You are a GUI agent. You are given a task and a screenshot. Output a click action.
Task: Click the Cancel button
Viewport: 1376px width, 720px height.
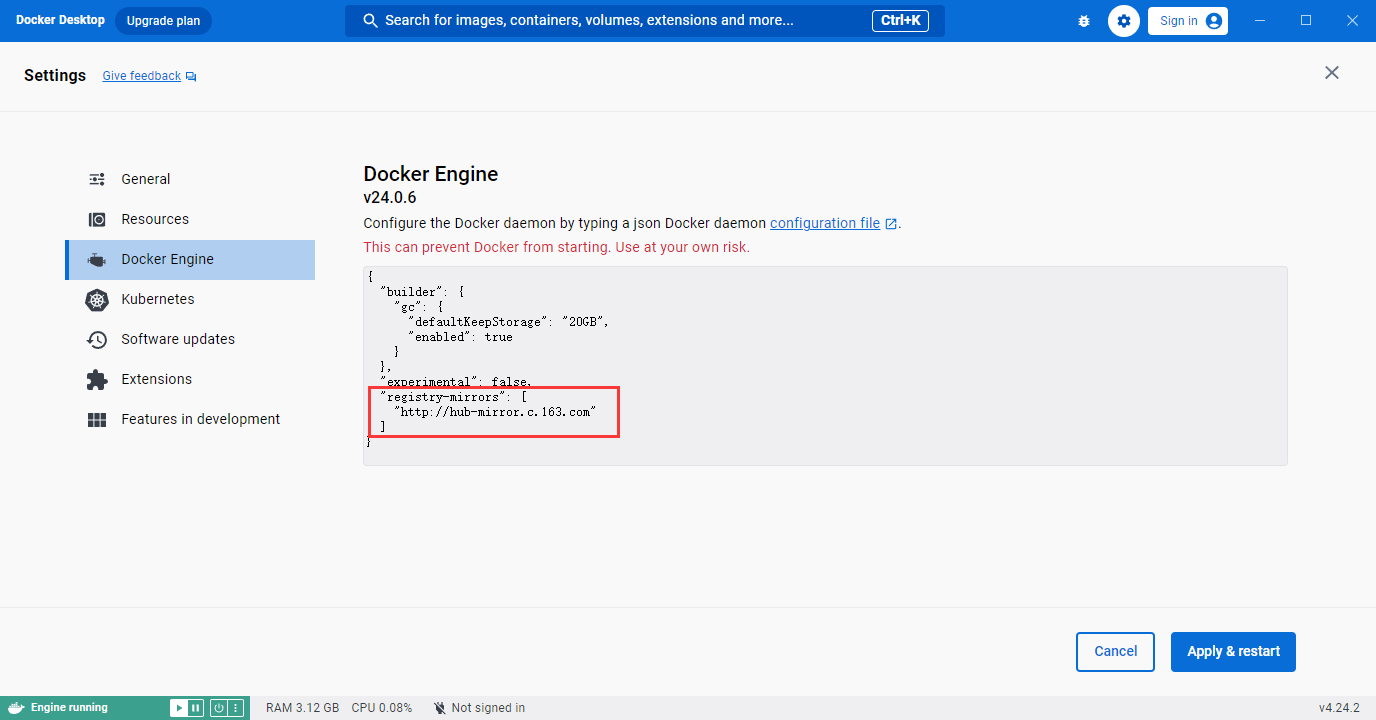pyautogui.click(x=1115, y=651)
